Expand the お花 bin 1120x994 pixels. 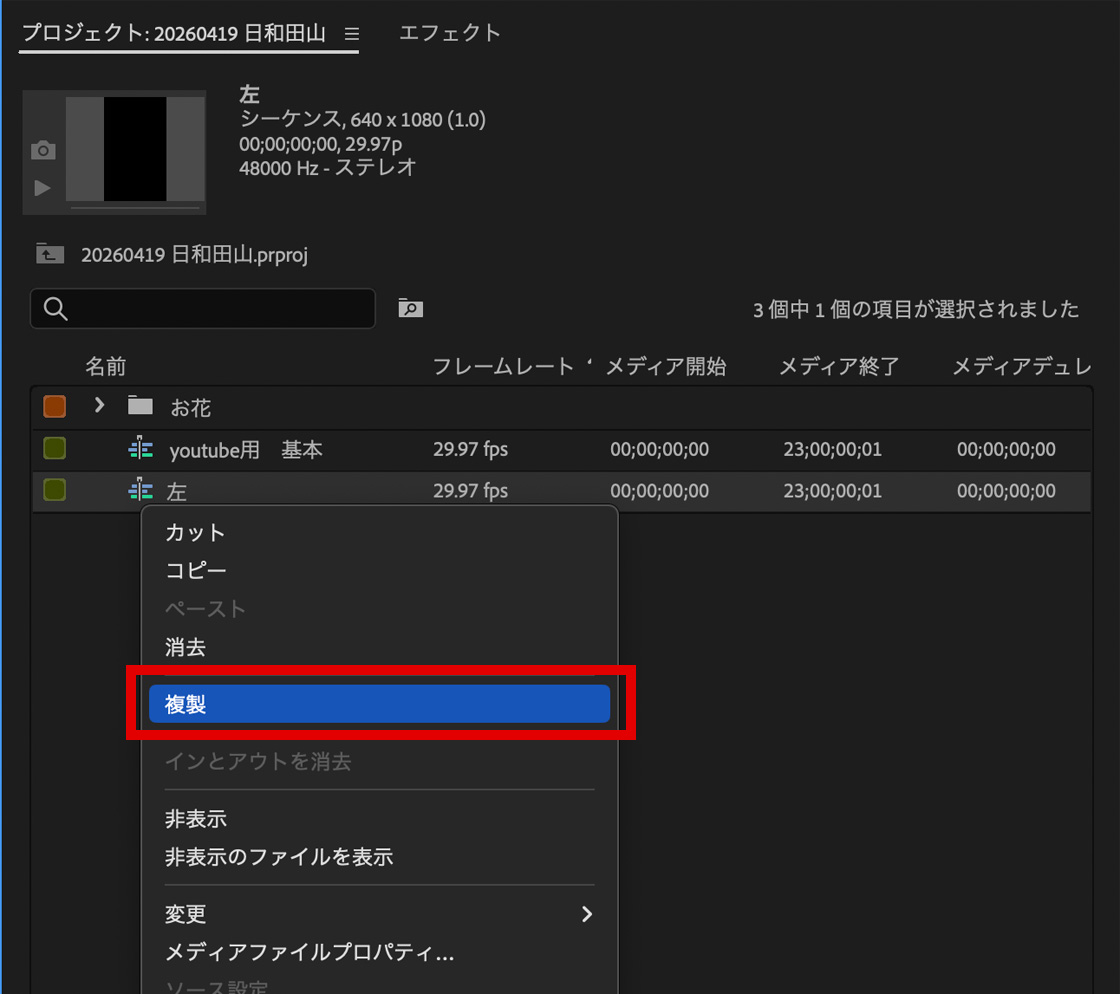tap(99, 406)
